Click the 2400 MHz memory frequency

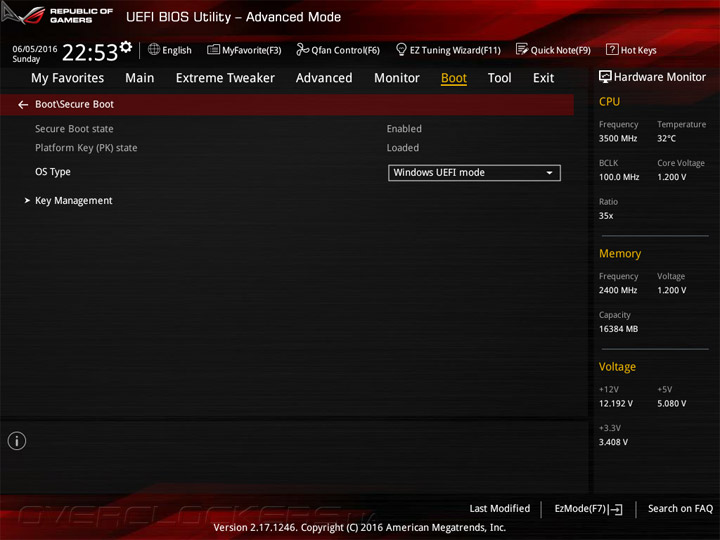point(618,290)
